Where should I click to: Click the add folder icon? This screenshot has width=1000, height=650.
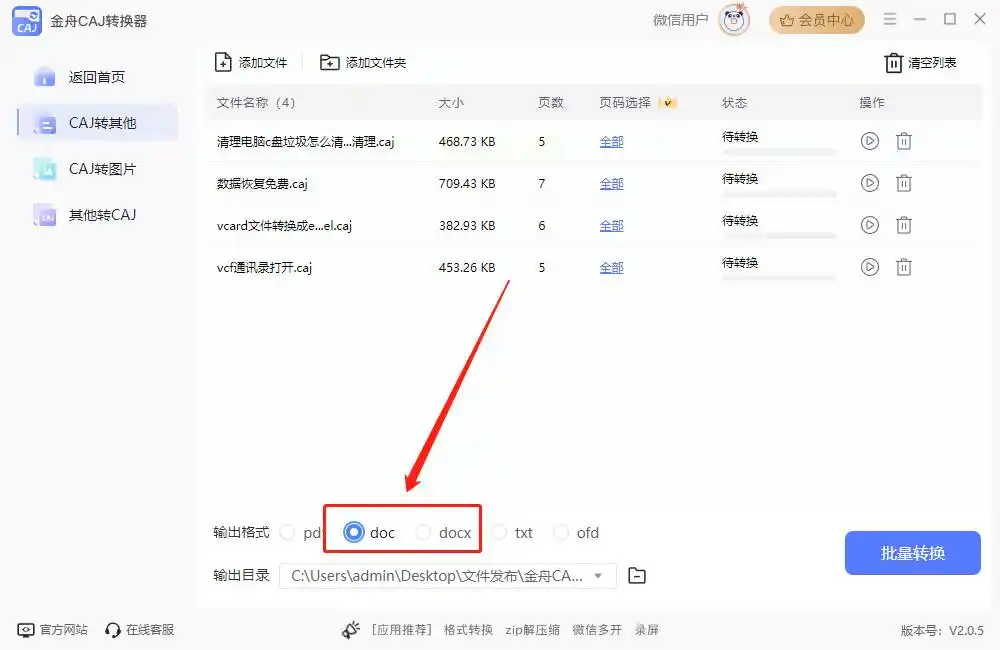tap(329, 63)
